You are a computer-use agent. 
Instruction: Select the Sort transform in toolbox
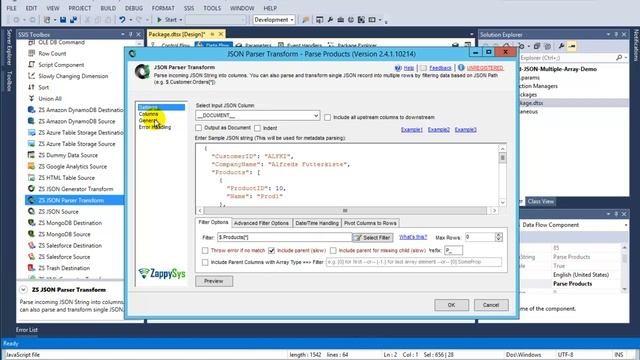pyautogui.click(x=43, y=87)
